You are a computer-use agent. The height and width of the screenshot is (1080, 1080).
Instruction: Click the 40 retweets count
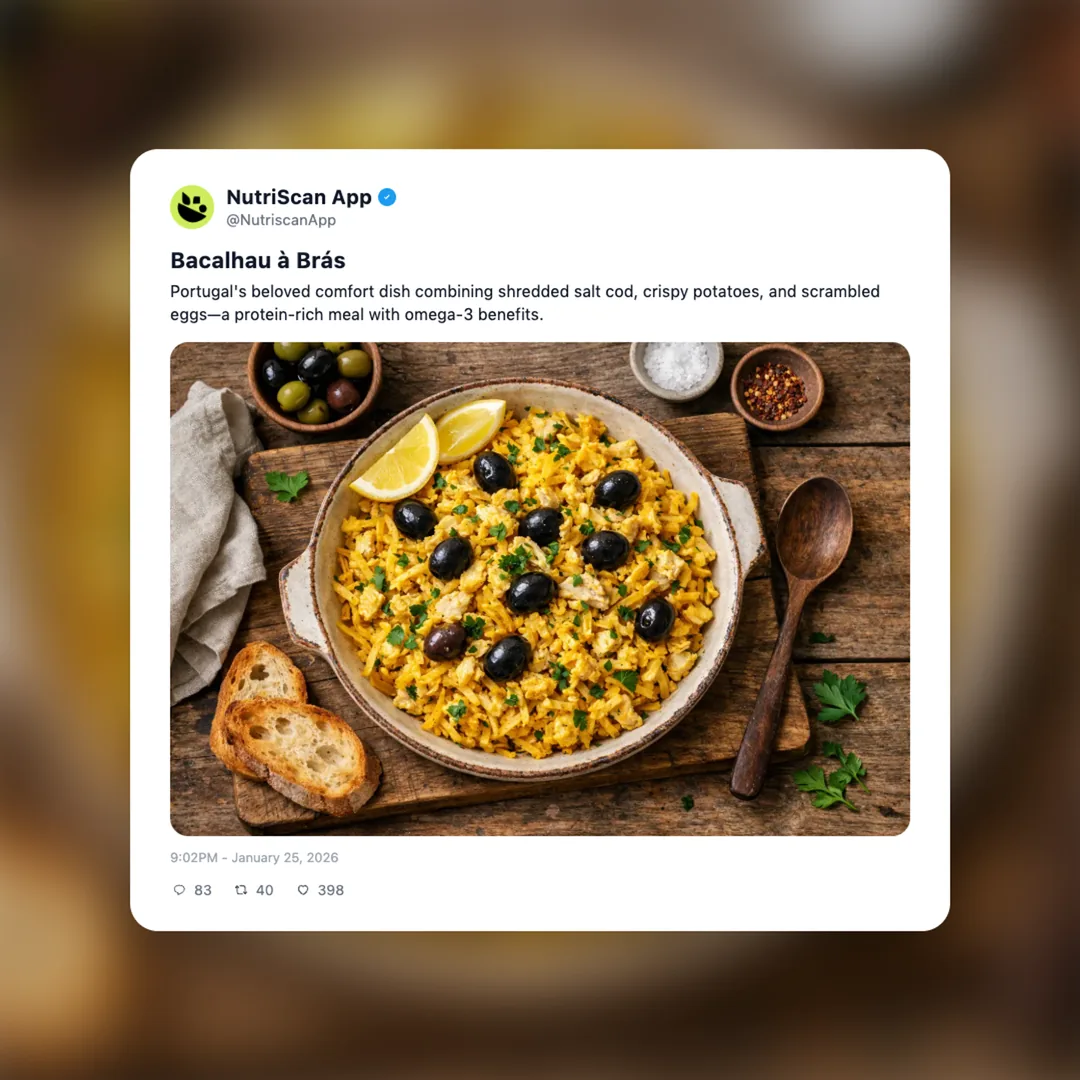(264, 890)
